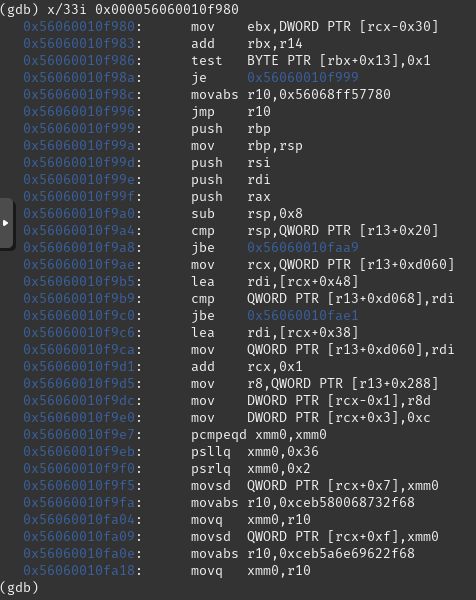The height and width of the screenshot is (600, 476).
Task: Click the 'pcmpeqd xmm0,xmm0' instruction
Action: pos(259,435)
